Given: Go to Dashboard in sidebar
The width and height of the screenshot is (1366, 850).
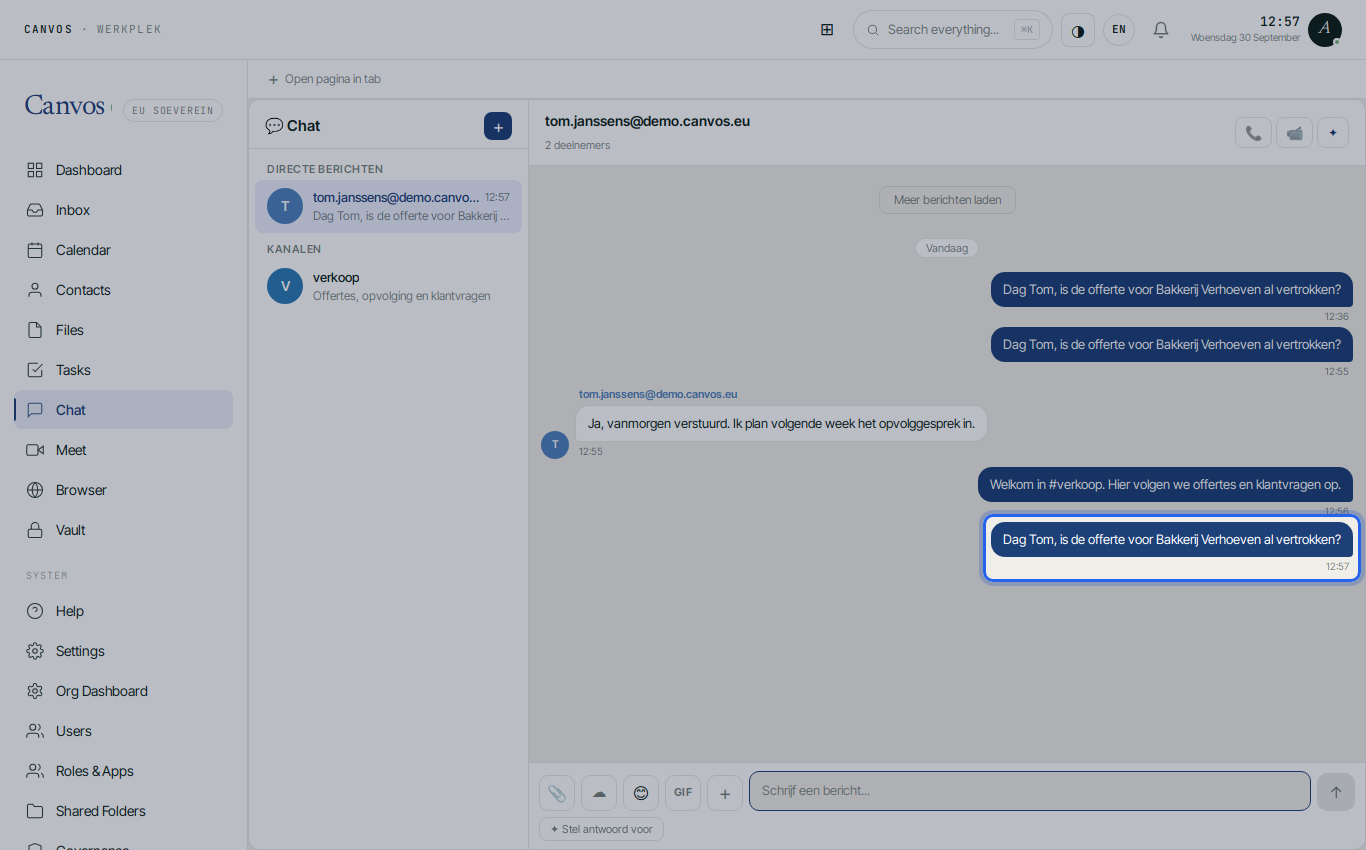Looking at the screenshot, I should [123, 170].
